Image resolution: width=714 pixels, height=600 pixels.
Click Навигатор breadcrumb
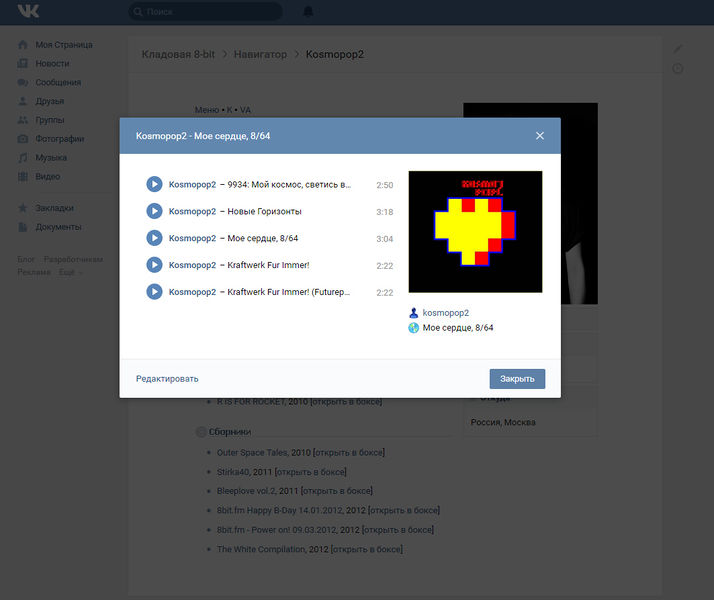pyautogui.click(x=260, y=54)
